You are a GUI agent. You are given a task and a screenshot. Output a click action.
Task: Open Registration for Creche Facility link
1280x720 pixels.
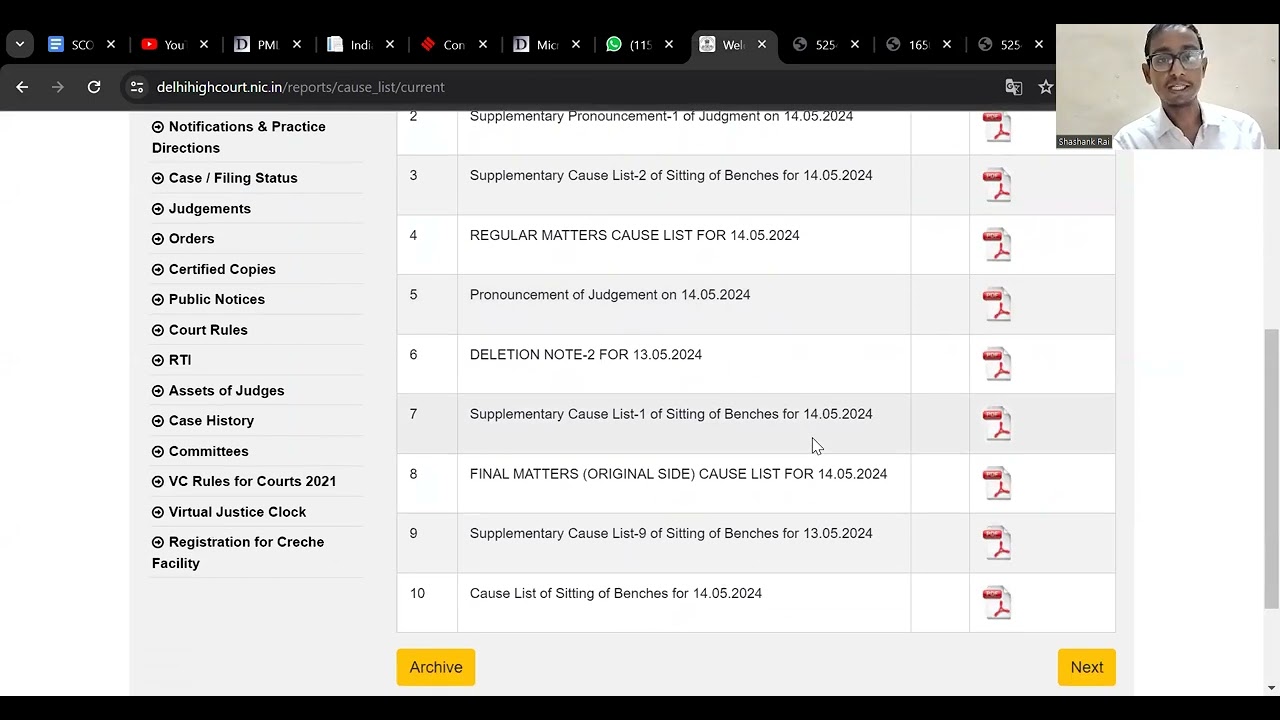[x=238, y=552]
